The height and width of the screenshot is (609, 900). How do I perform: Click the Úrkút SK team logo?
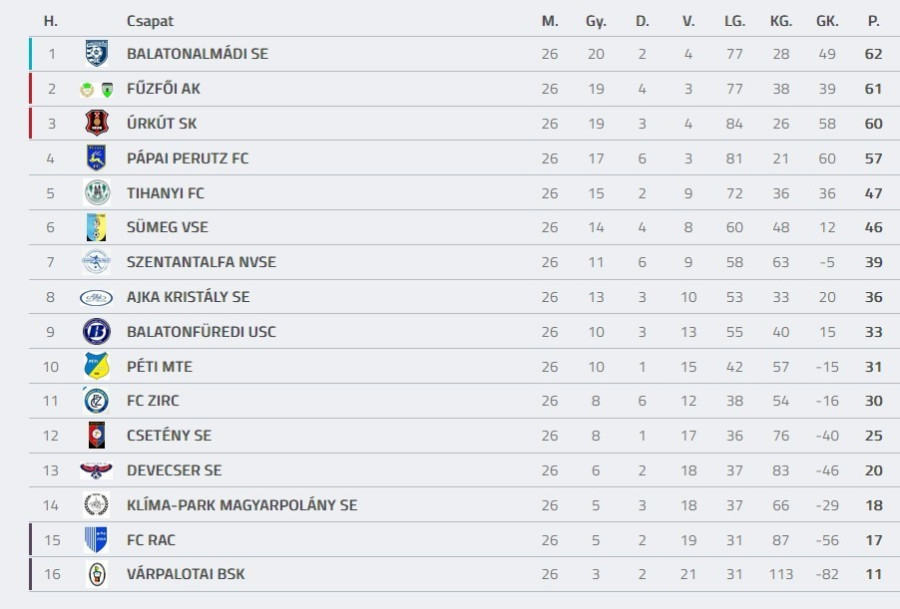pyautogui.click(x=96, y=123)
